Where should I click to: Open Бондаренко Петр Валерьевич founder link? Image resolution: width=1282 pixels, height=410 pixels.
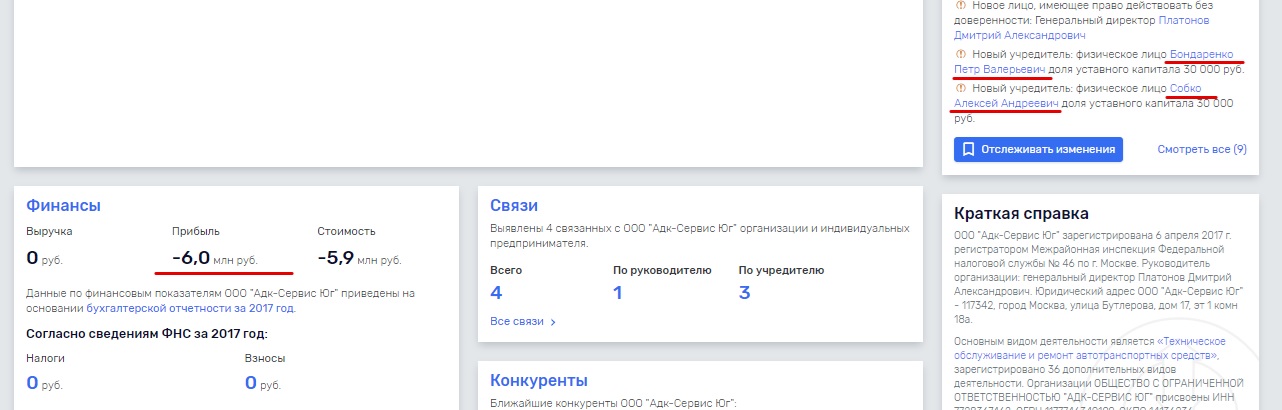click(x=1094, y=62)
